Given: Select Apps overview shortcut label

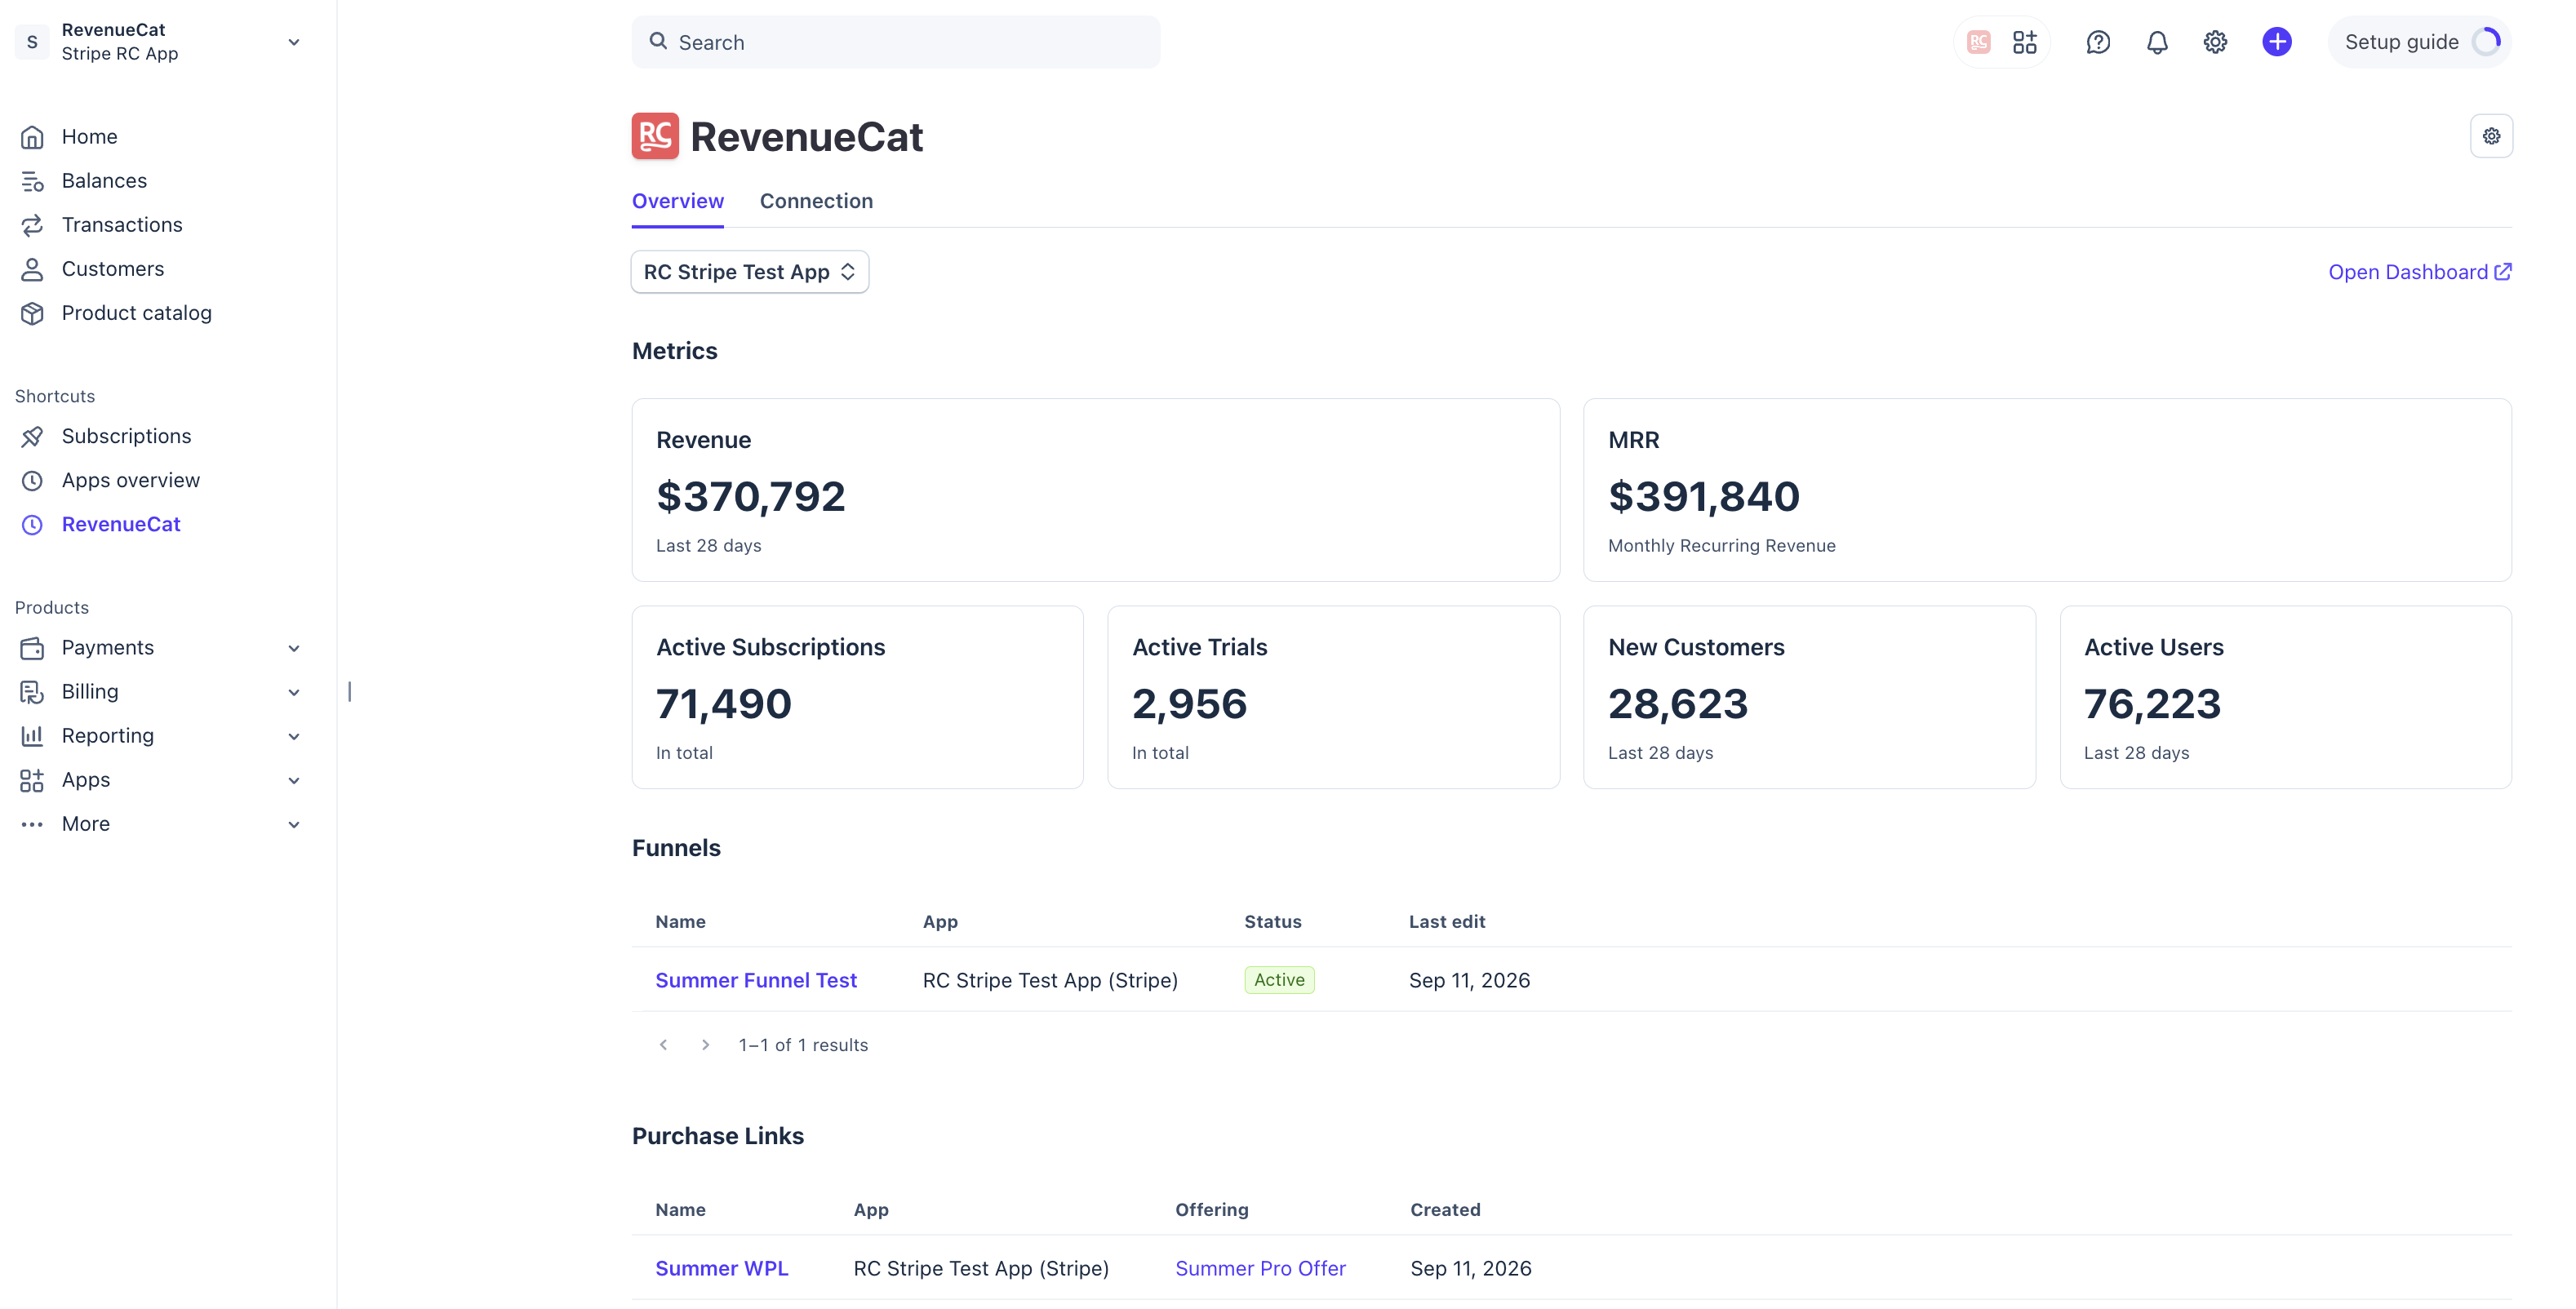Looking at the screenshot, I should tap(131, 480).
